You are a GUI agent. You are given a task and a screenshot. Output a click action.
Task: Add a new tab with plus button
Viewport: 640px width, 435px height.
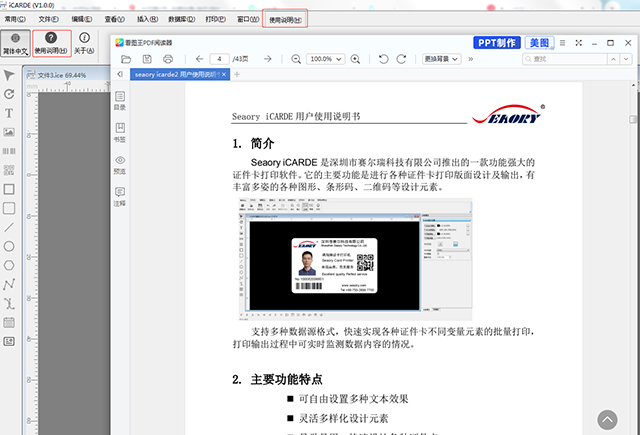[237, 74]
